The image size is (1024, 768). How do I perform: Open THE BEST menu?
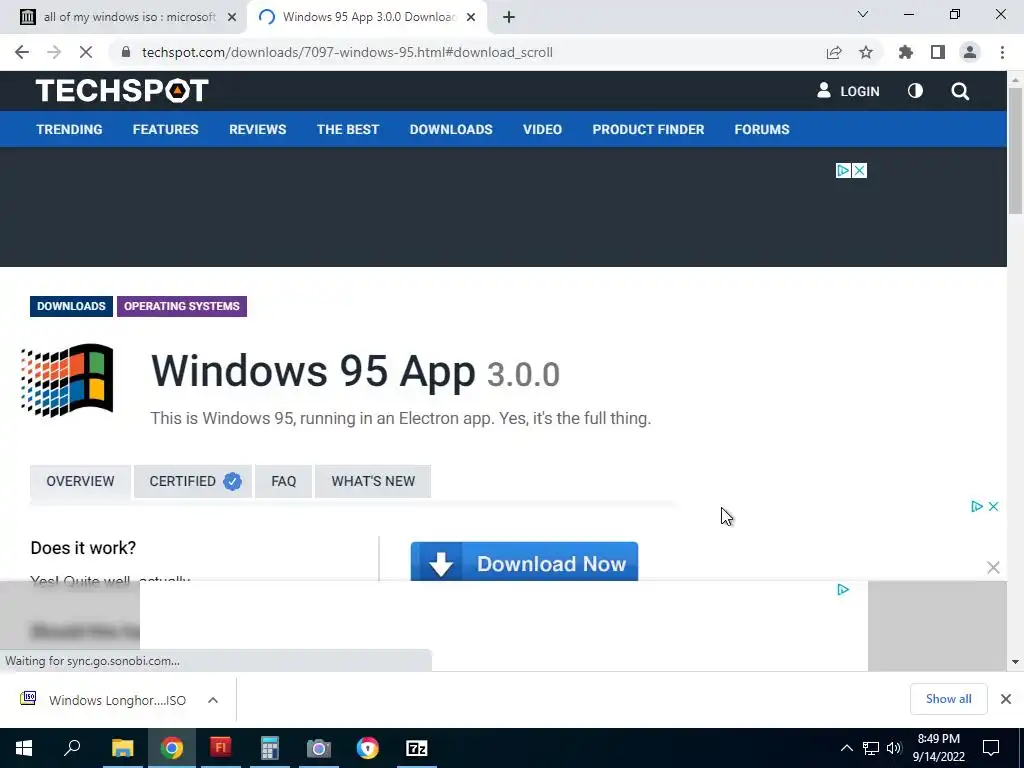point(347,129)
